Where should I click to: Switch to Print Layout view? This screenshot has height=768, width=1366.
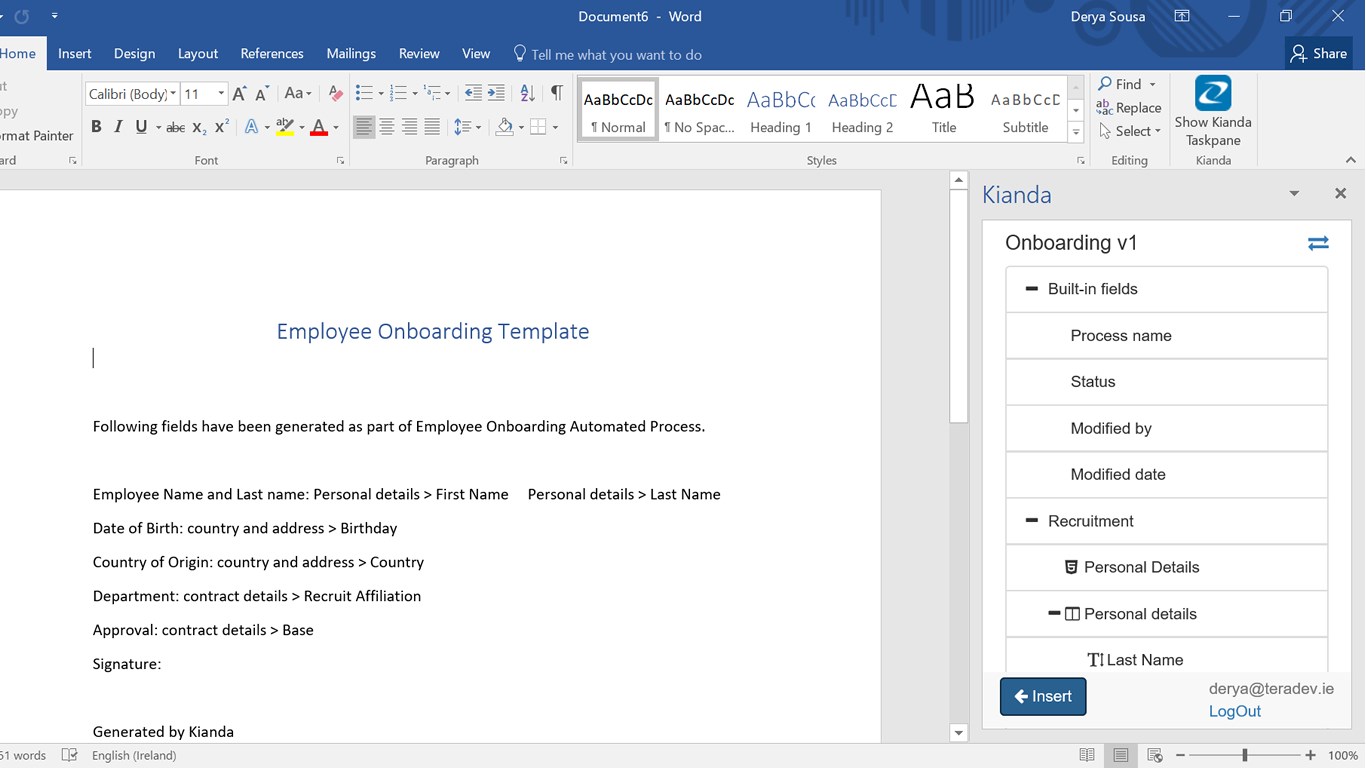(x=1121, y=755)
